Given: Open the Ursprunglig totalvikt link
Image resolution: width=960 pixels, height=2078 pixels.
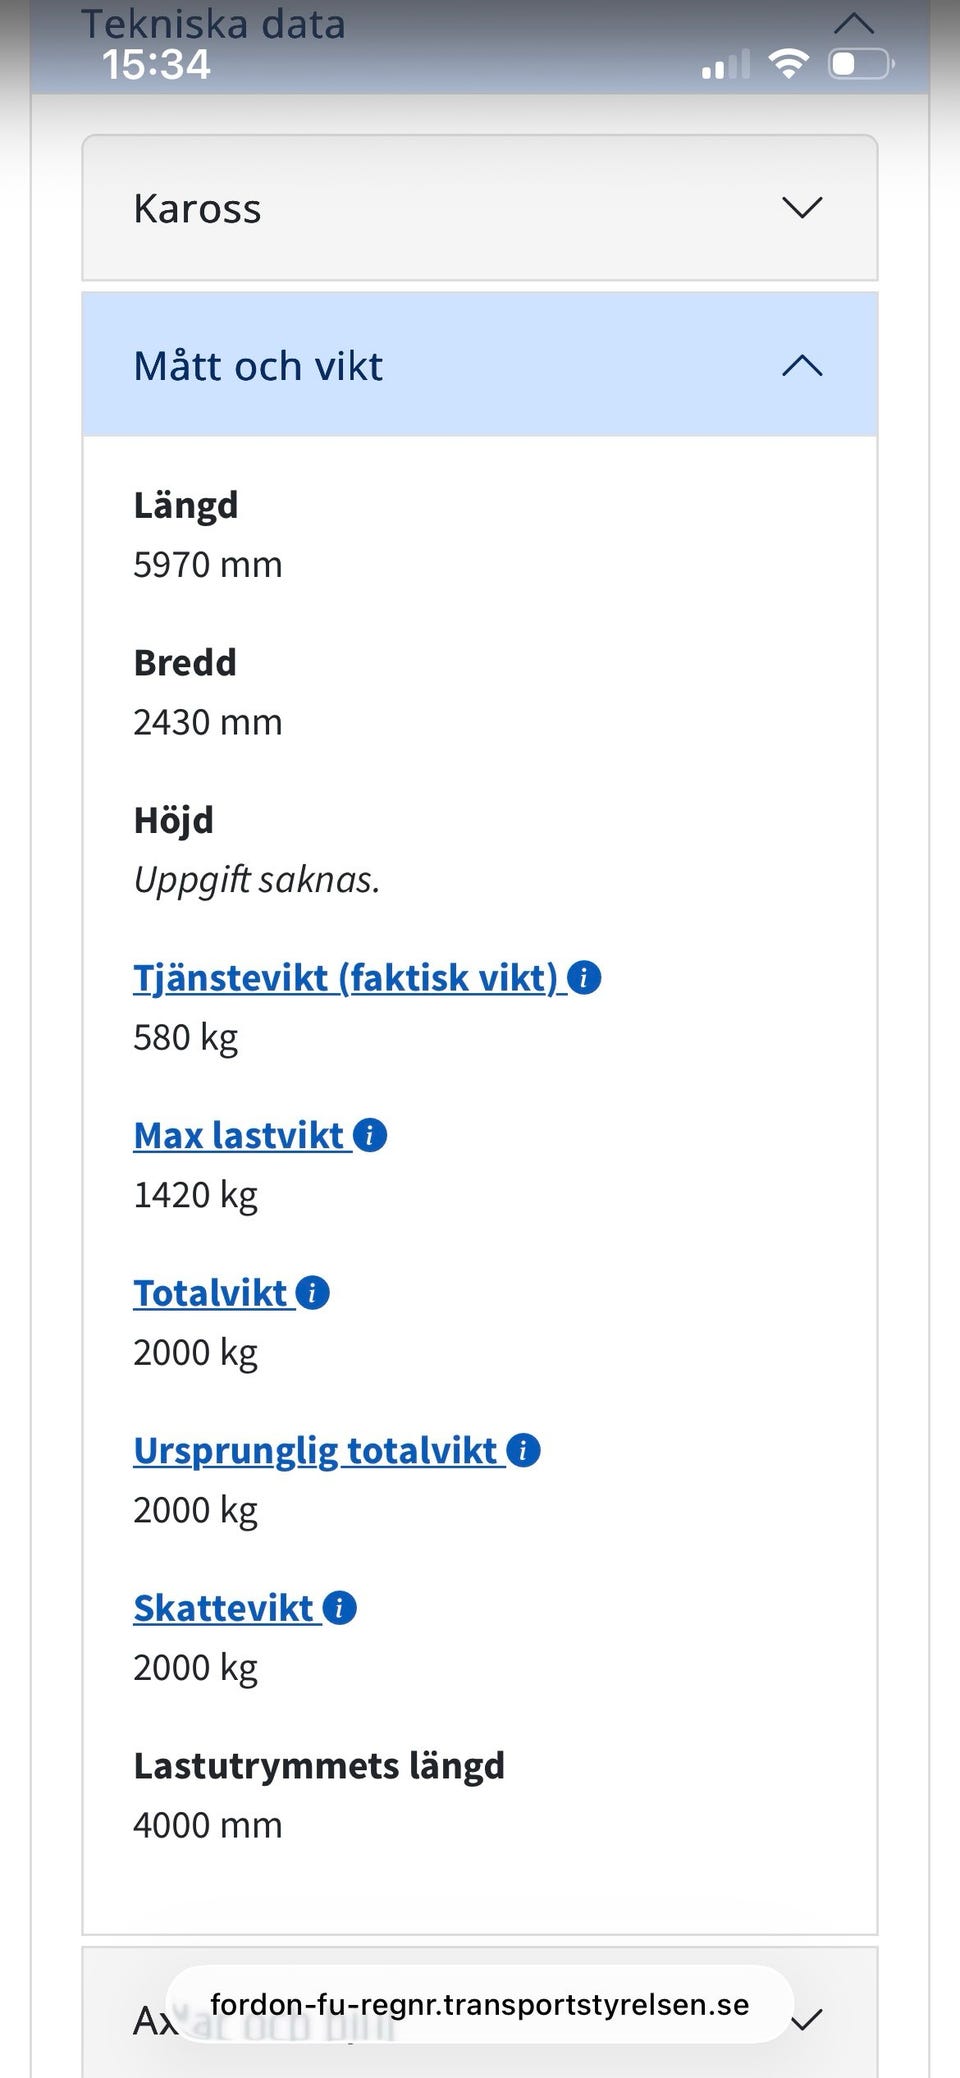Looking at the screenshot, I should point(316,1451).
